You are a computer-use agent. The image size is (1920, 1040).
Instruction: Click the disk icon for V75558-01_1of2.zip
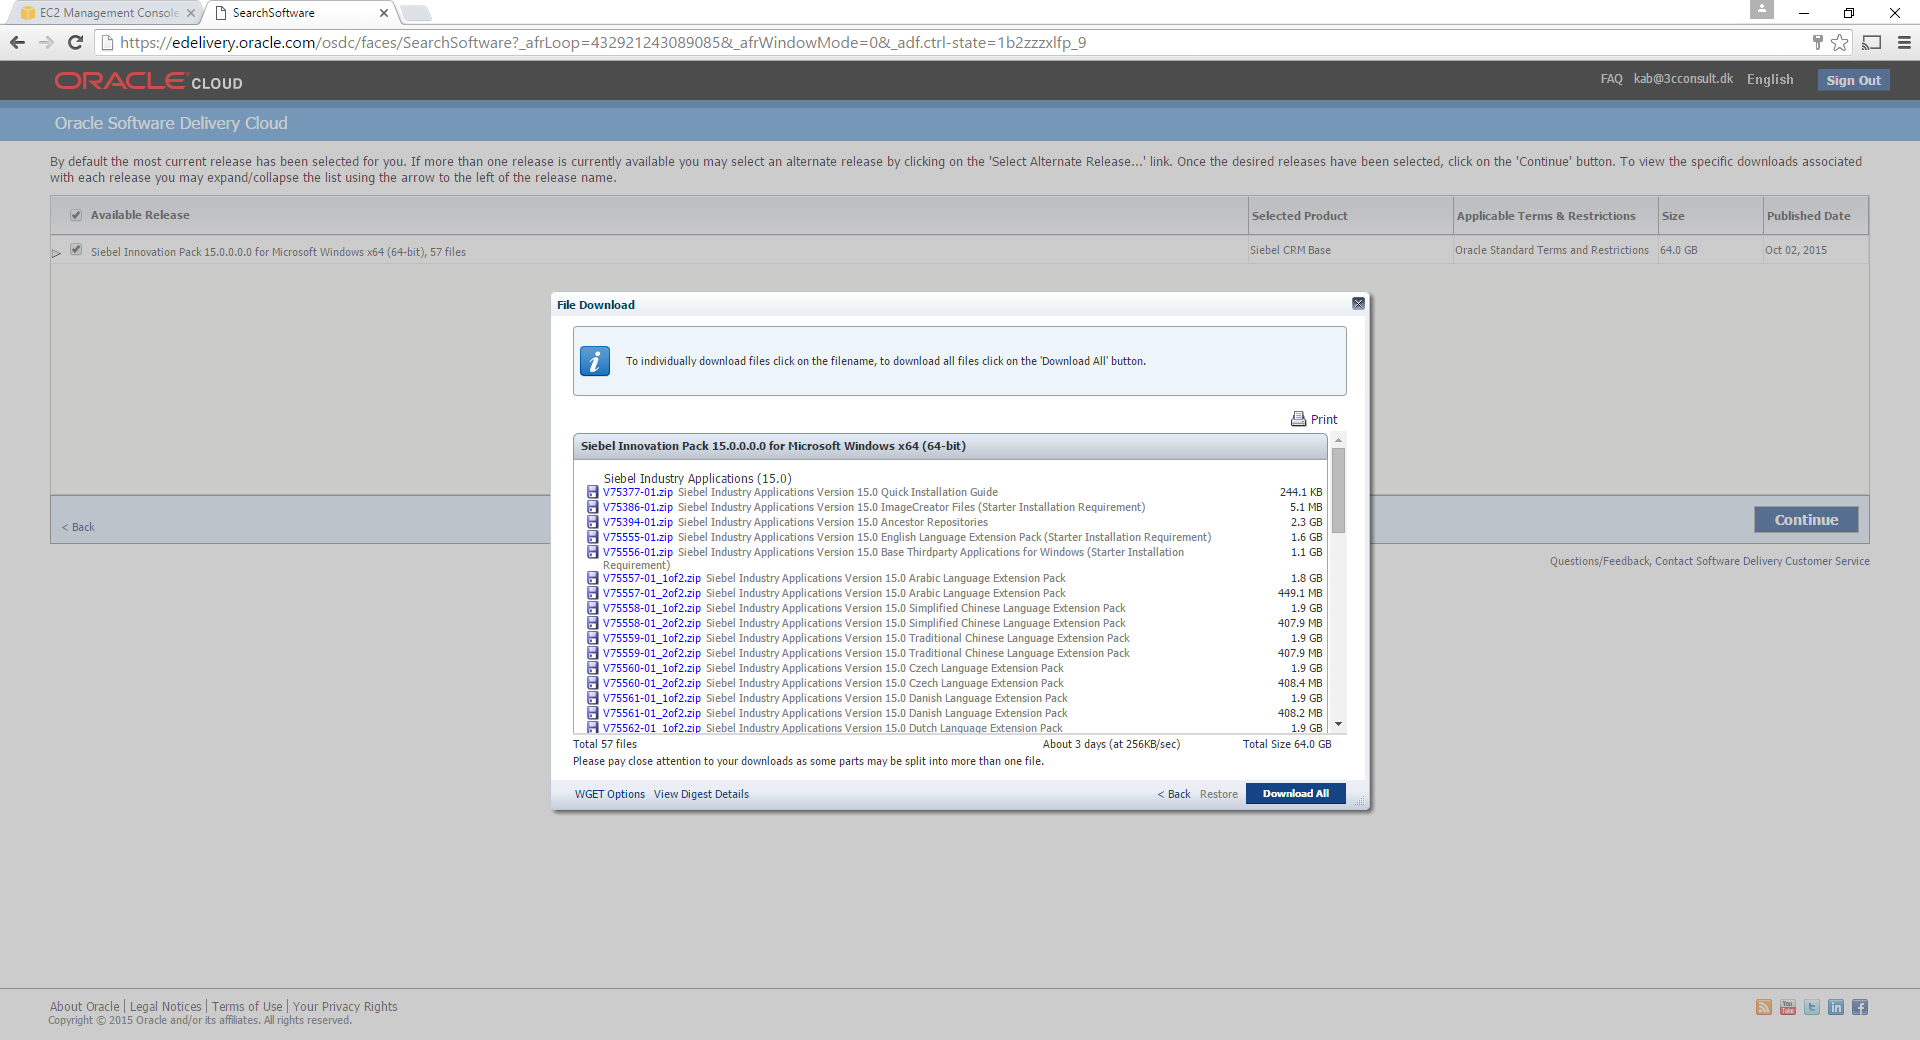593,608
